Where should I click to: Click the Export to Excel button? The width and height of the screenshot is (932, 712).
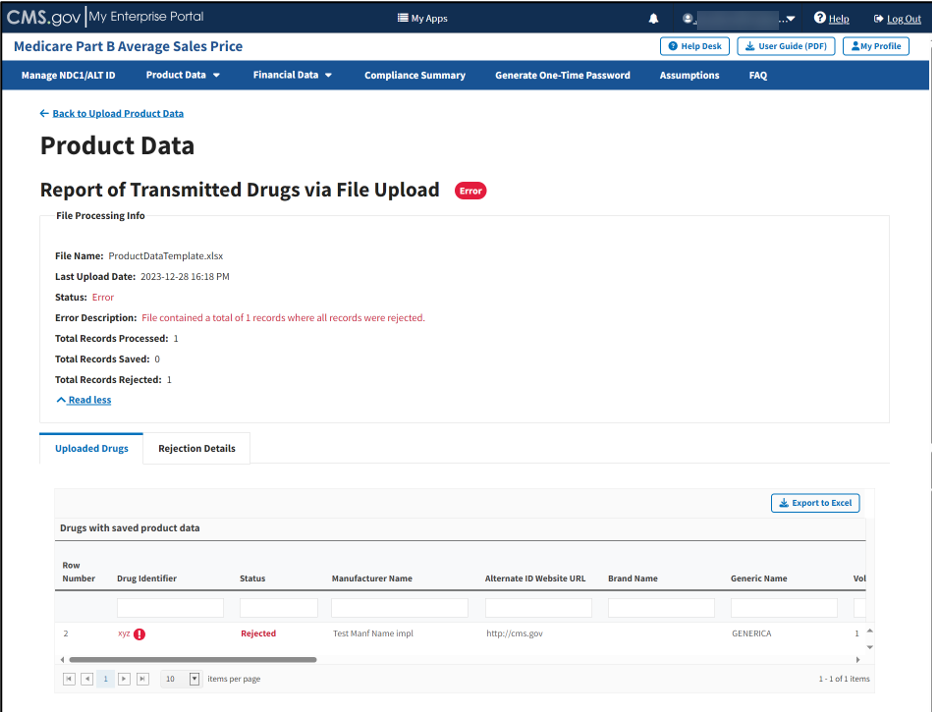815,503
